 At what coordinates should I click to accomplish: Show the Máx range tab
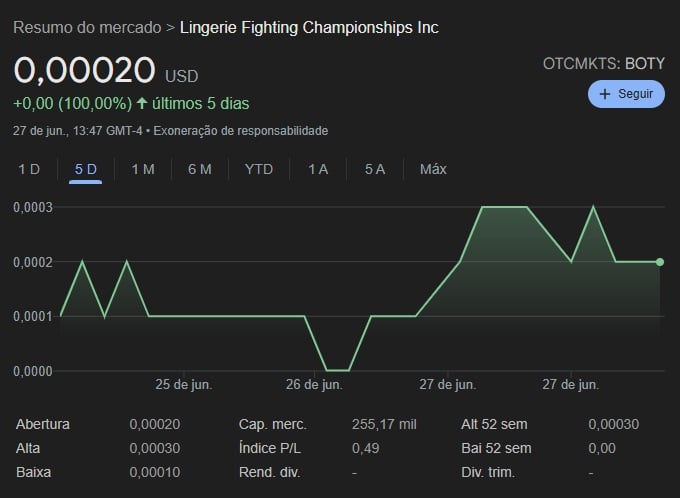pyautogui.click(x=433, y=169)
